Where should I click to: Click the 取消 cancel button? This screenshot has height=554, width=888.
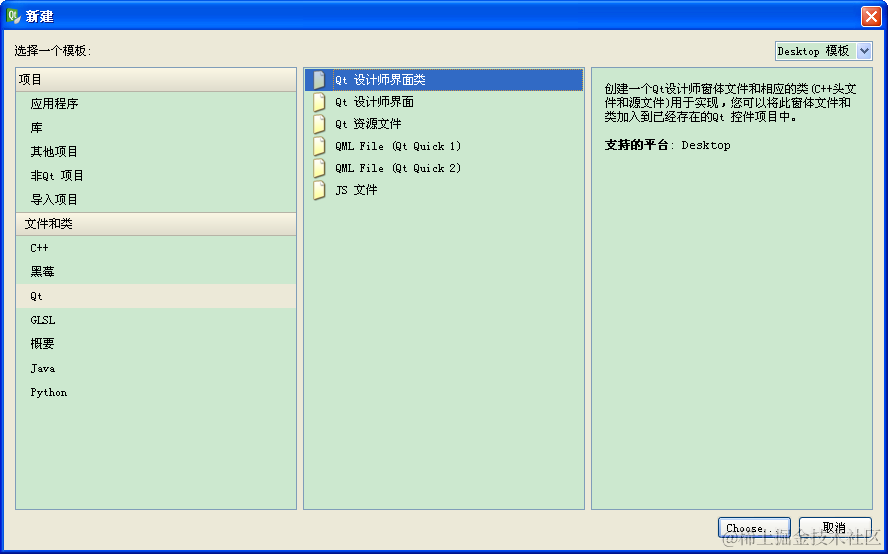835,528
